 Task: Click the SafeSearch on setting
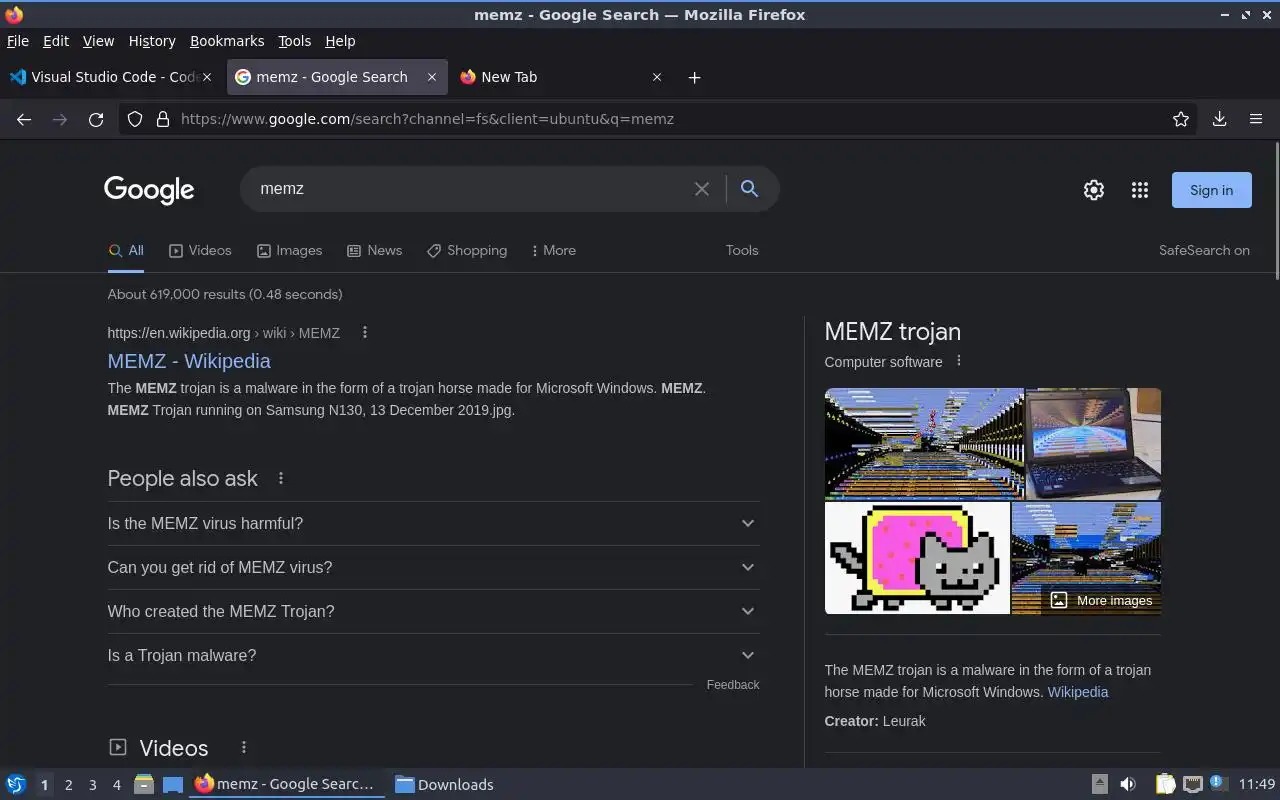[x=1204, y=251]
